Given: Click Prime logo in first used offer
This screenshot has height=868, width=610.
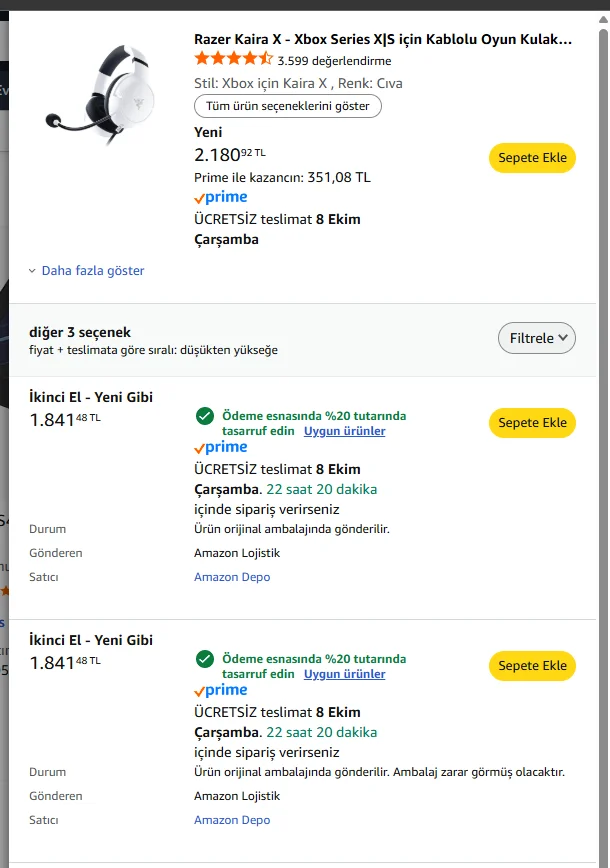Looking at the screenshot, I should tap(221, 448).
